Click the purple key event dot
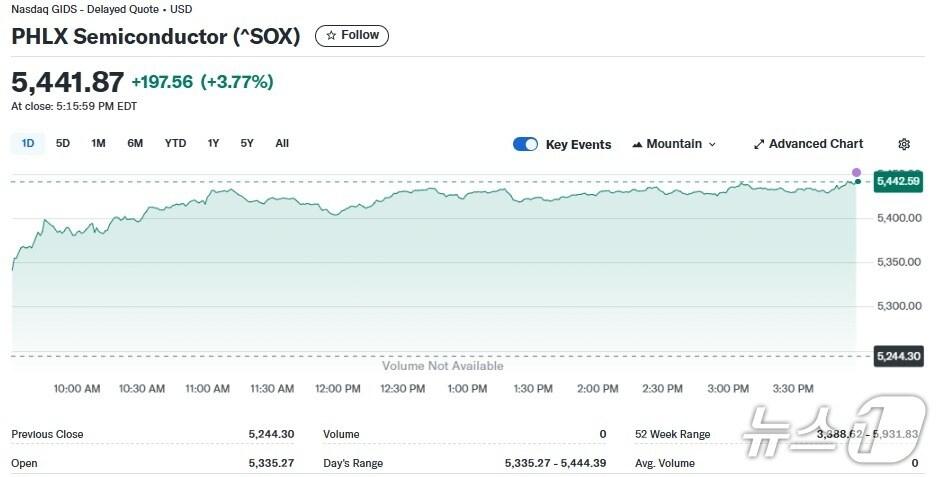 click(856, 172)
